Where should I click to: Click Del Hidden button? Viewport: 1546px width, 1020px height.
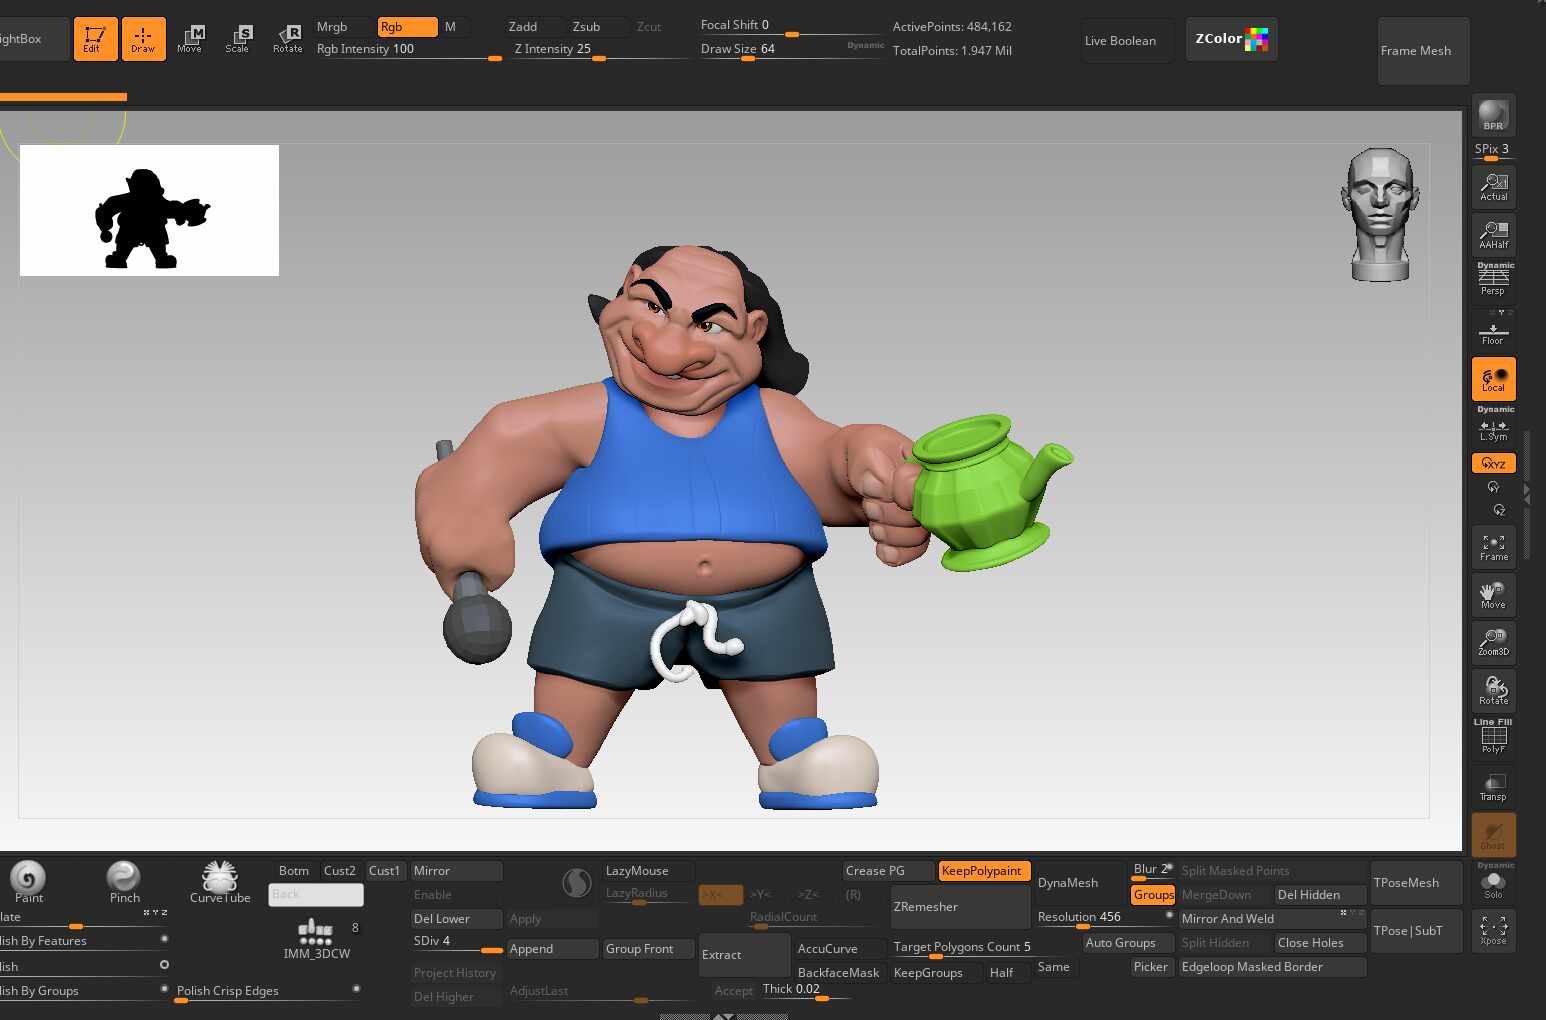[x=1320, y=895]
